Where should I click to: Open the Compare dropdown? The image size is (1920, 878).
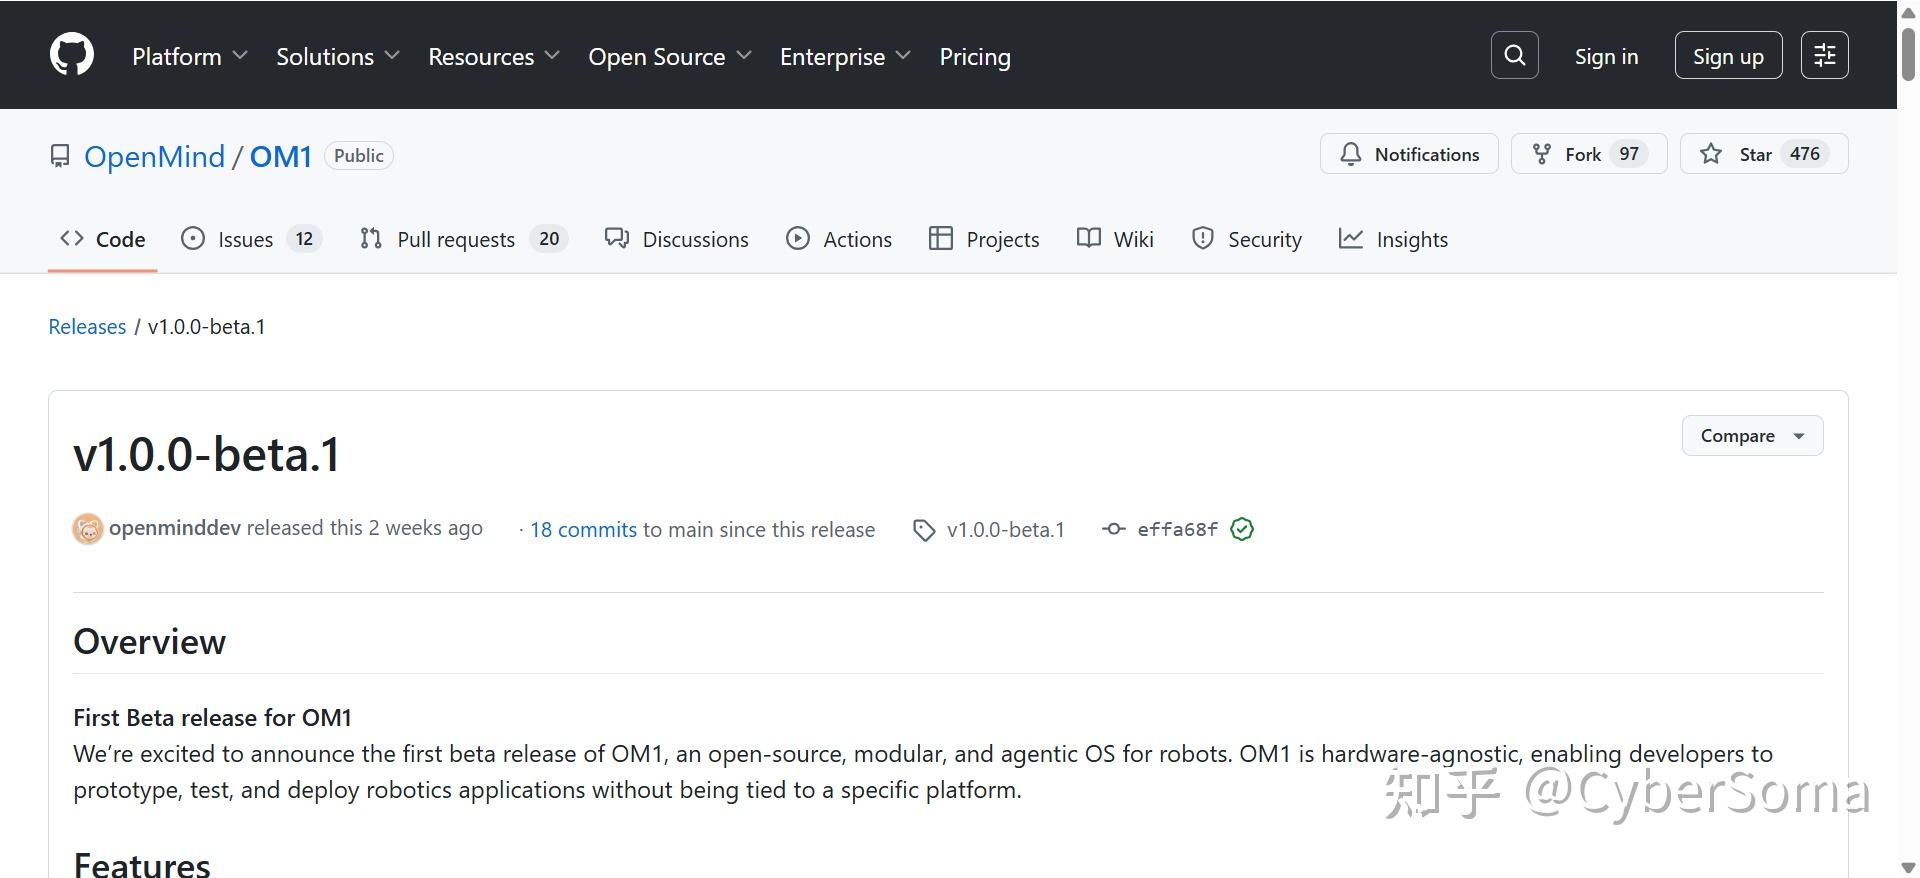click(1752, 436)
